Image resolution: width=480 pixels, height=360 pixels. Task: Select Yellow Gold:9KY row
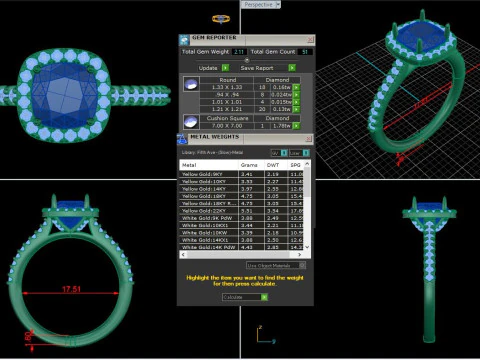click(x=242, y=174)
